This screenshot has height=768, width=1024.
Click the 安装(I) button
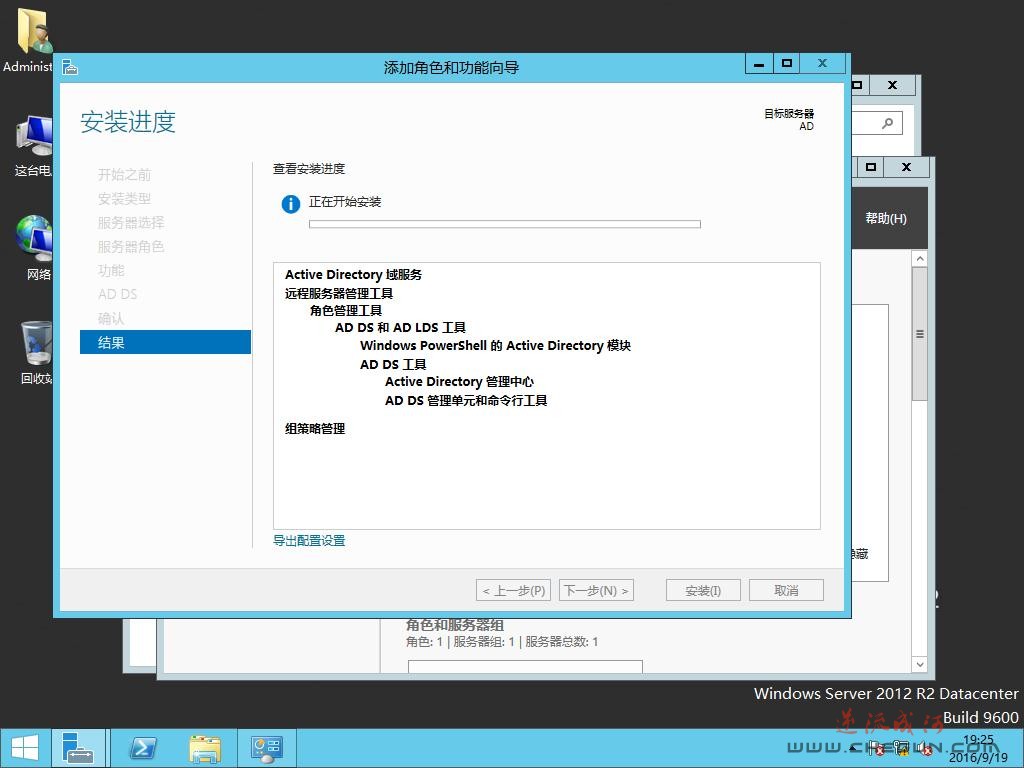tap(703, 590)
